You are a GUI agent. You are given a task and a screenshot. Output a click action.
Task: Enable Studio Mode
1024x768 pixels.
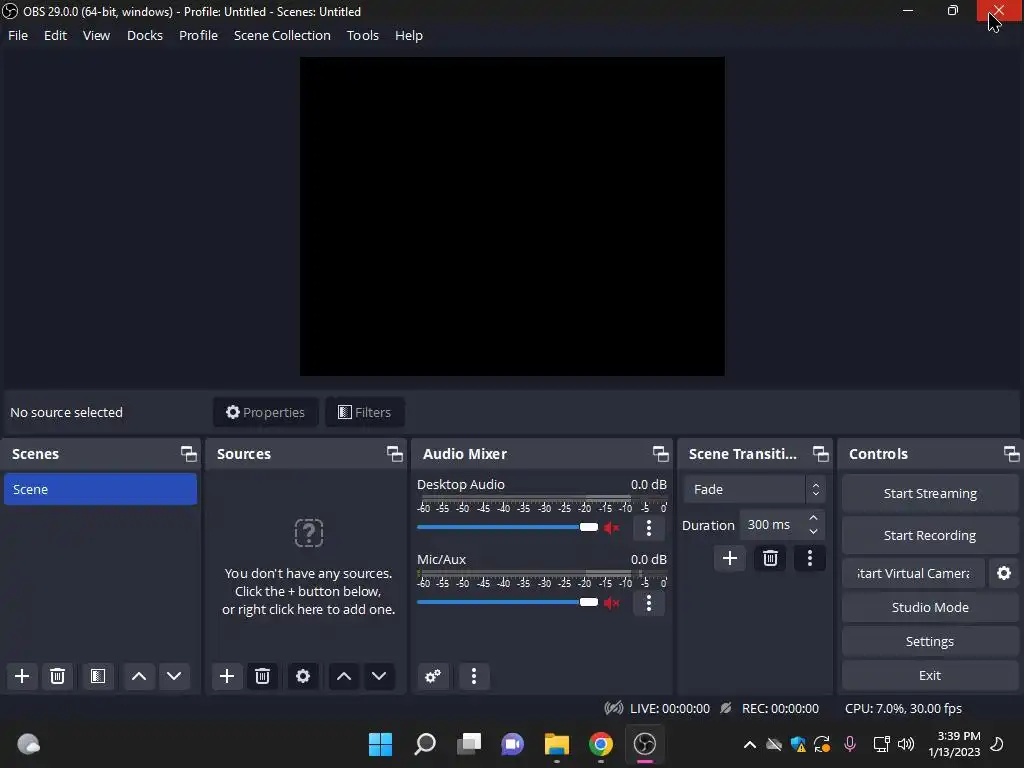click(930, 607)
